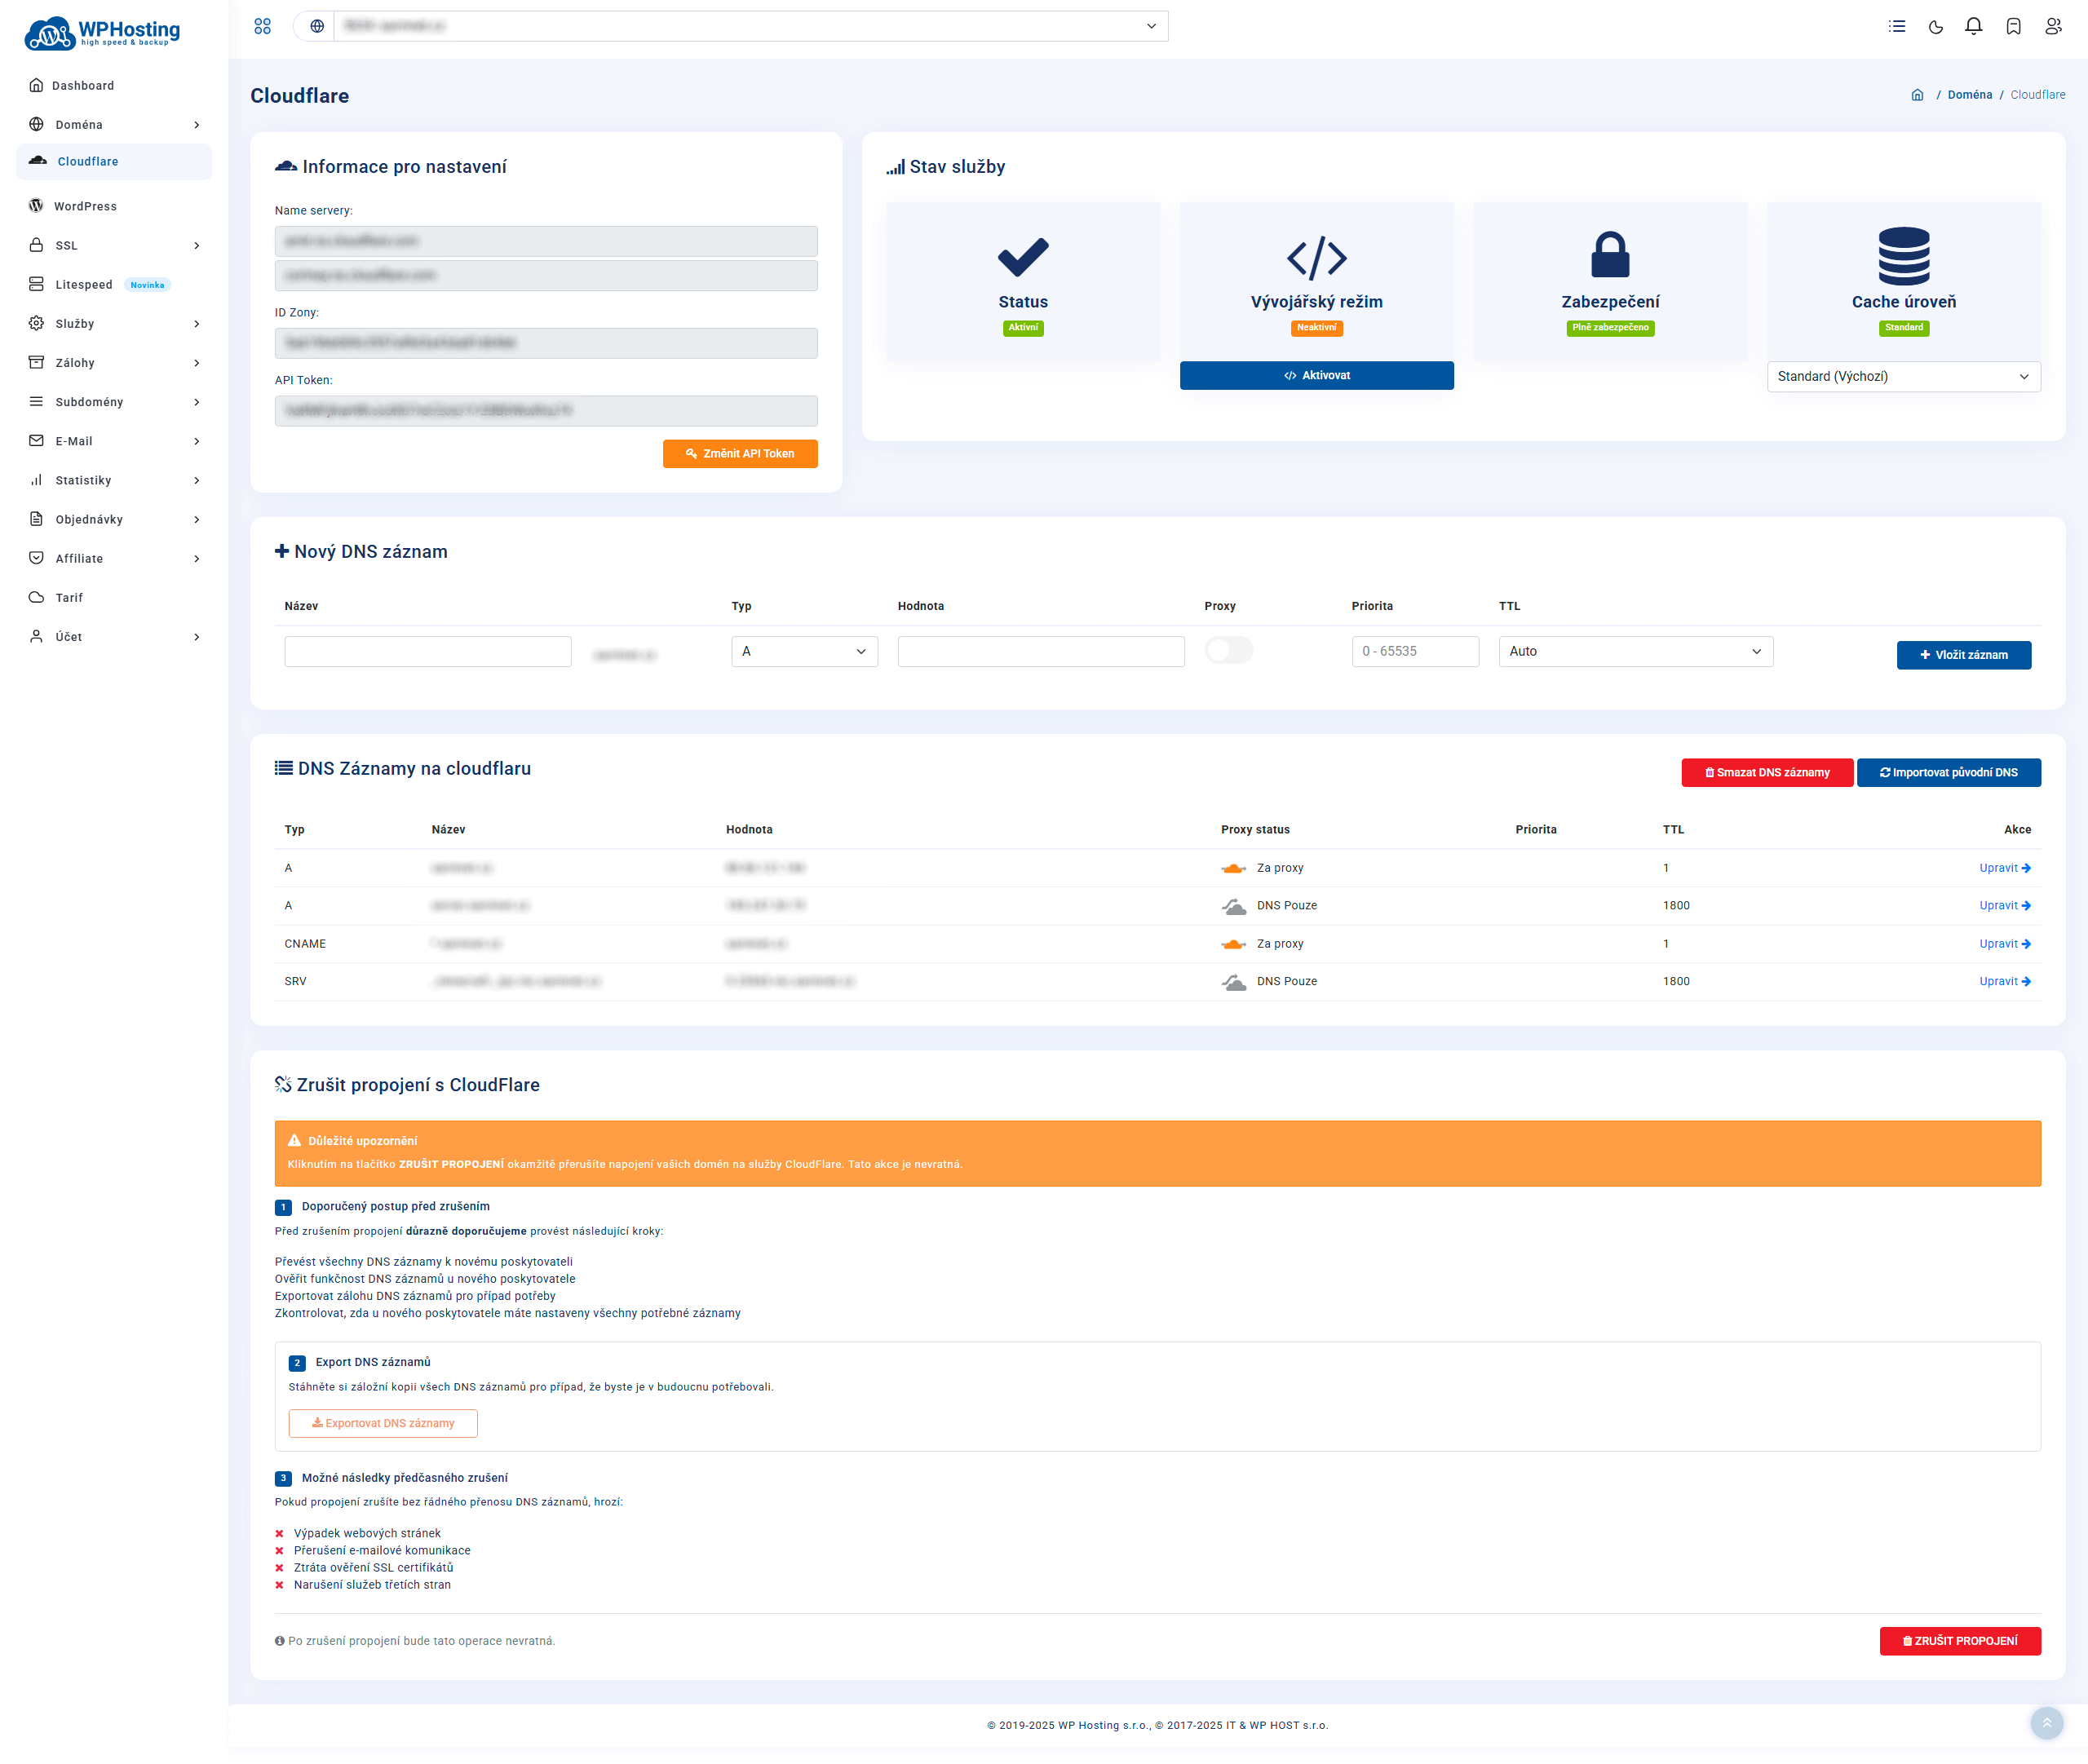Open the Cache level Standard (Výchozí) dropdown
The width and height of the screenshot is (2088, 1764).
click(1903, 377)
